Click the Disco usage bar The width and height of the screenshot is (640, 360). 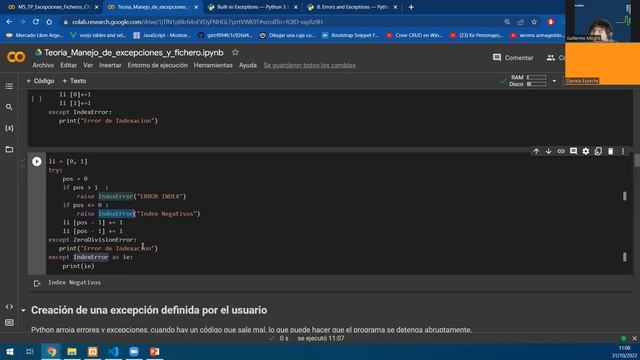536,84
